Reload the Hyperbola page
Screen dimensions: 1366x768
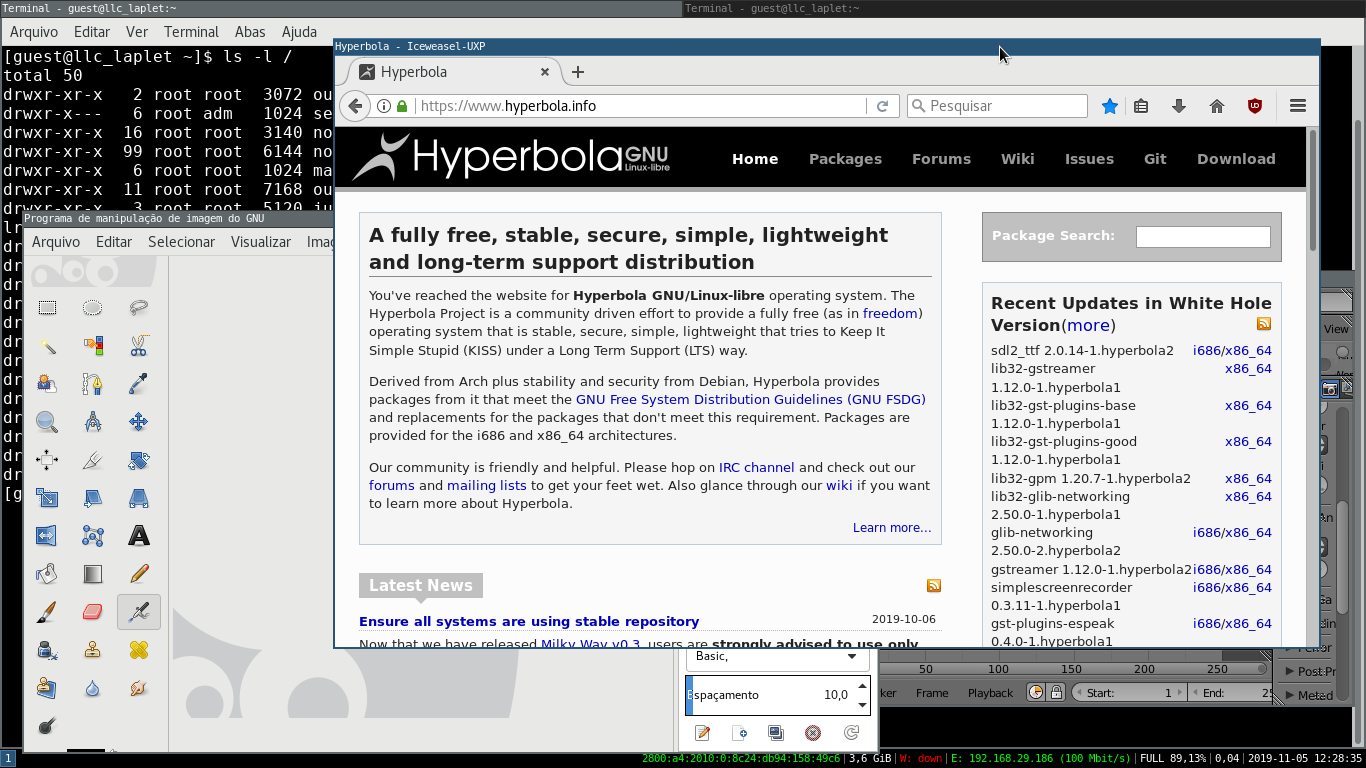click(883, 106)
